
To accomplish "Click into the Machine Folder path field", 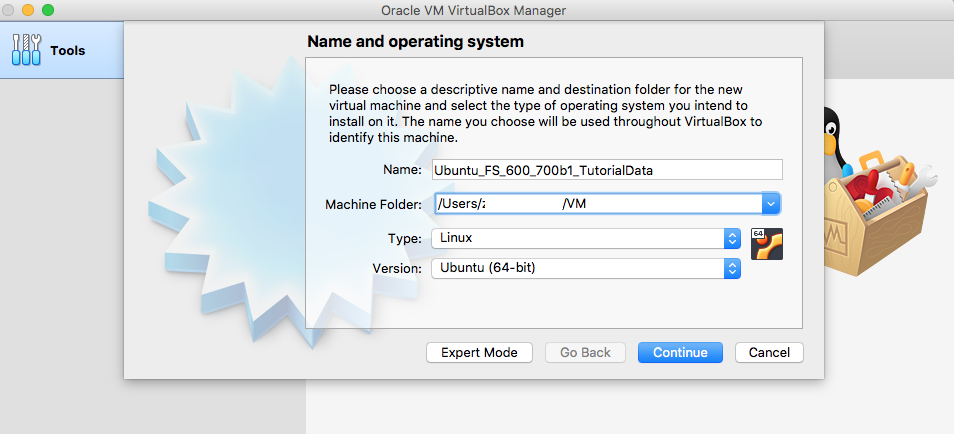I will [596, 204].
